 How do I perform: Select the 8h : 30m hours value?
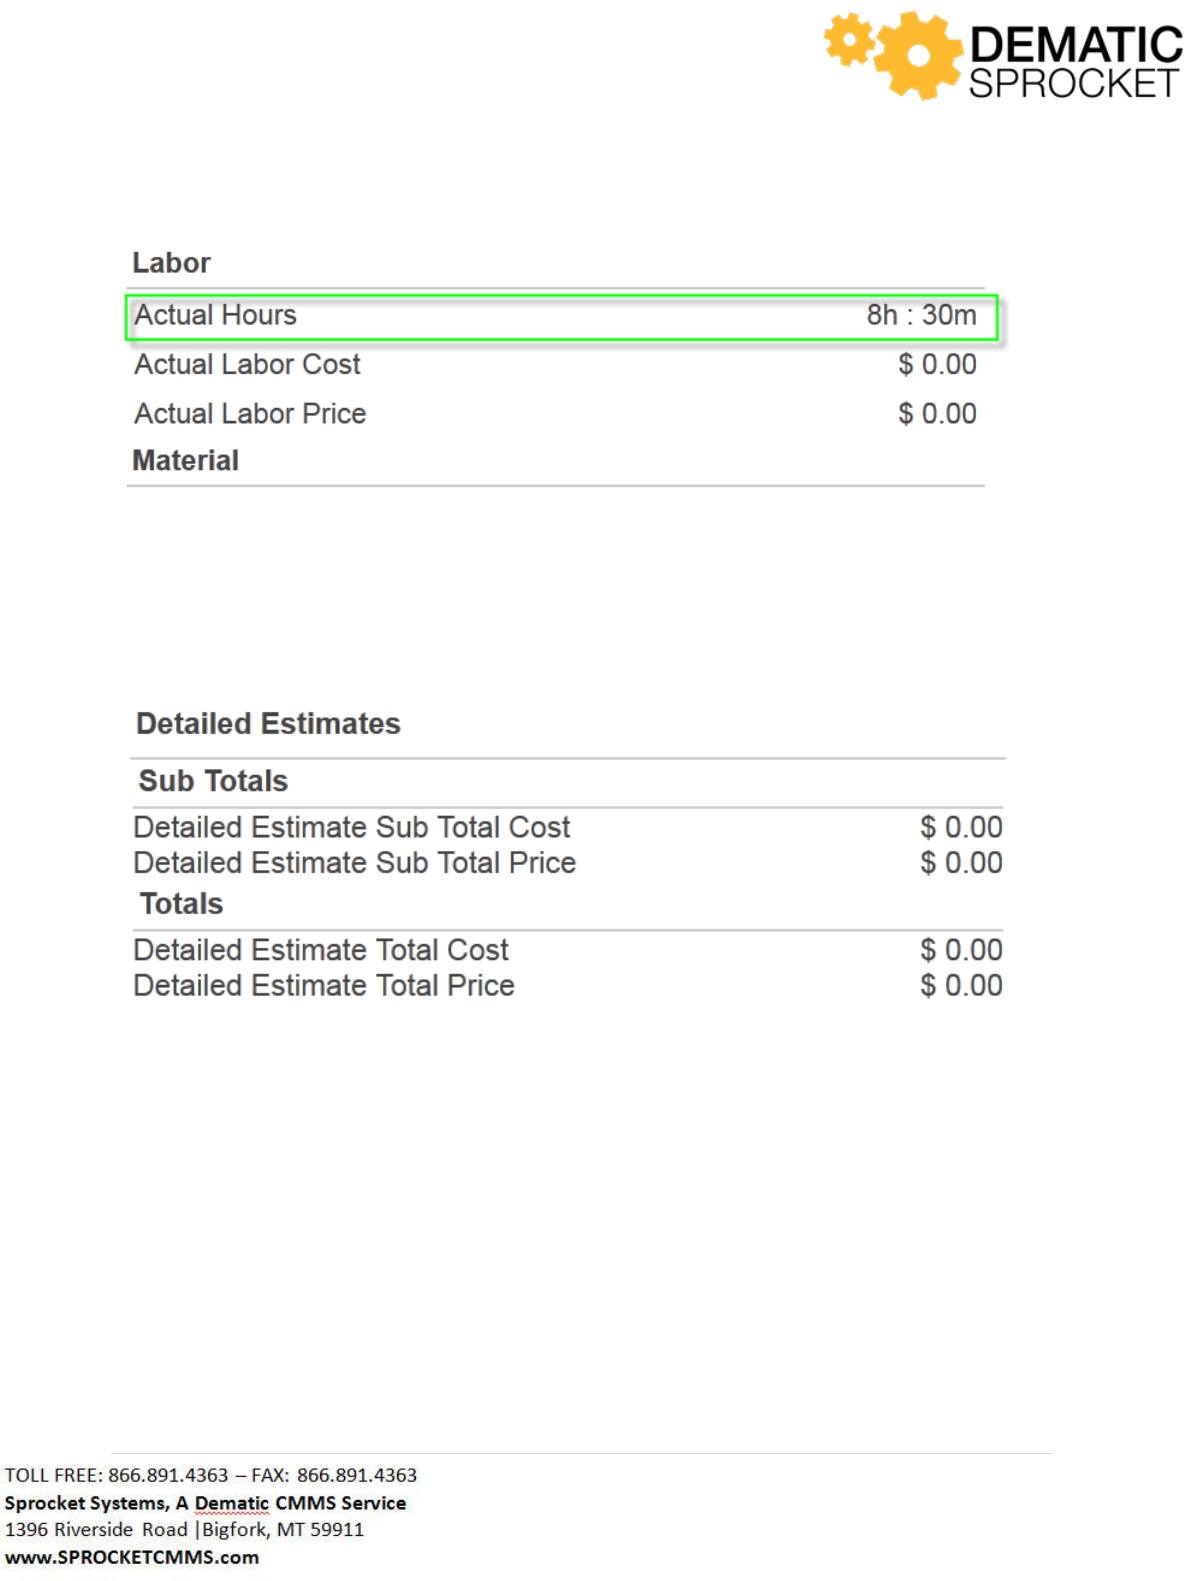[921, 315]
